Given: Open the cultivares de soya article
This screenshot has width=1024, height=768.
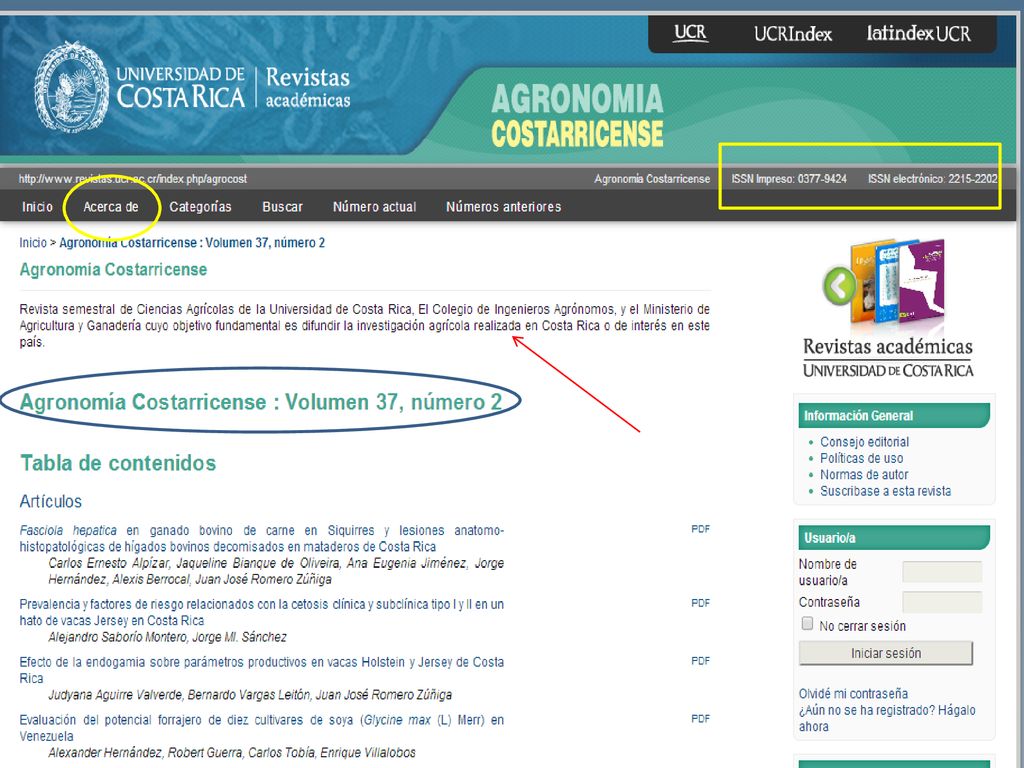Looking at the screenshot, I should pyautogui.click(x=261, y=728).
